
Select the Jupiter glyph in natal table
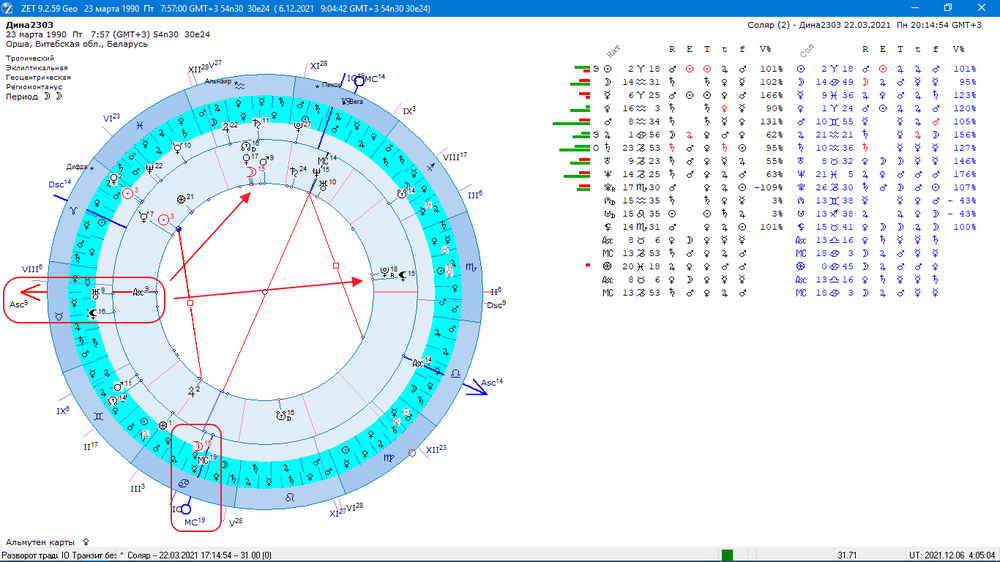click(x=608, y=135)
